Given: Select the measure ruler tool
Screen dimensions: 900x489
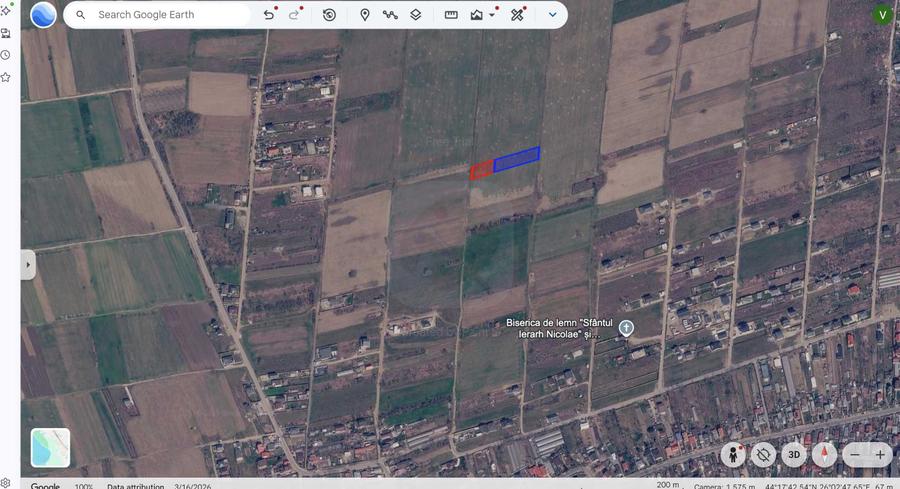Looking at the screenshot, I should (451, 15).
